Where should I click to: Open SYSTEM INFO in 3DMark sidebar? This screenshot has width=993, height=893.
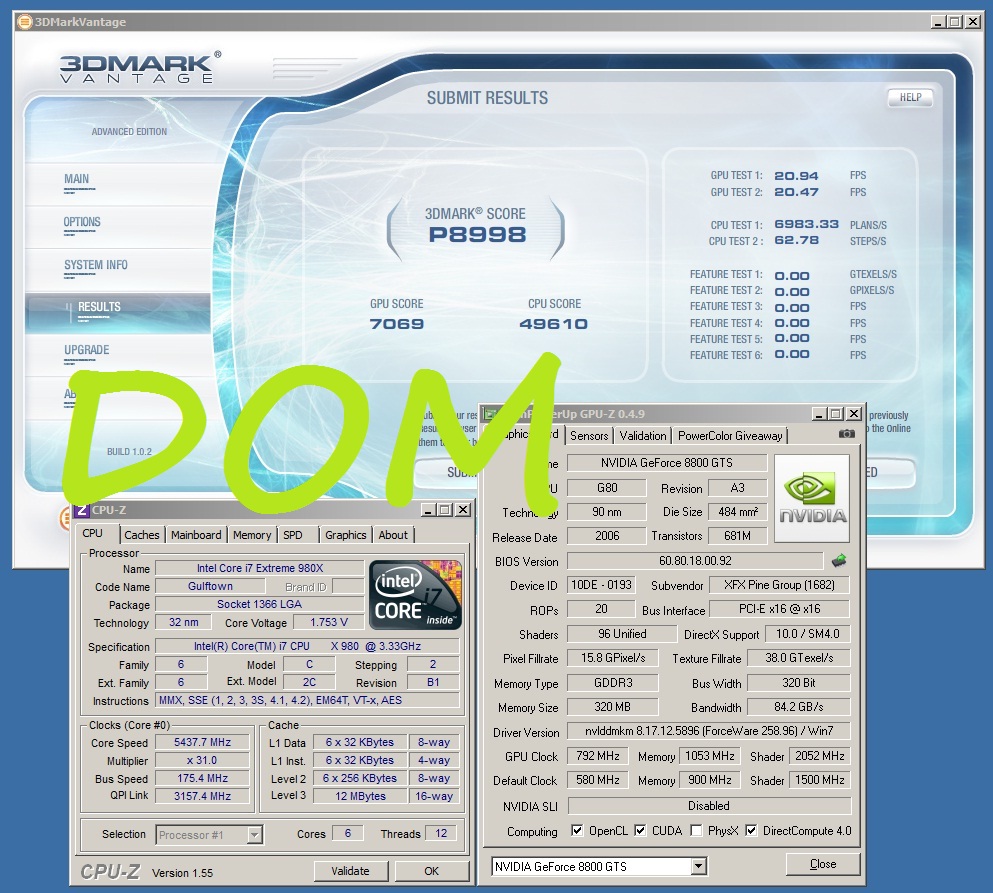point(96,265)
